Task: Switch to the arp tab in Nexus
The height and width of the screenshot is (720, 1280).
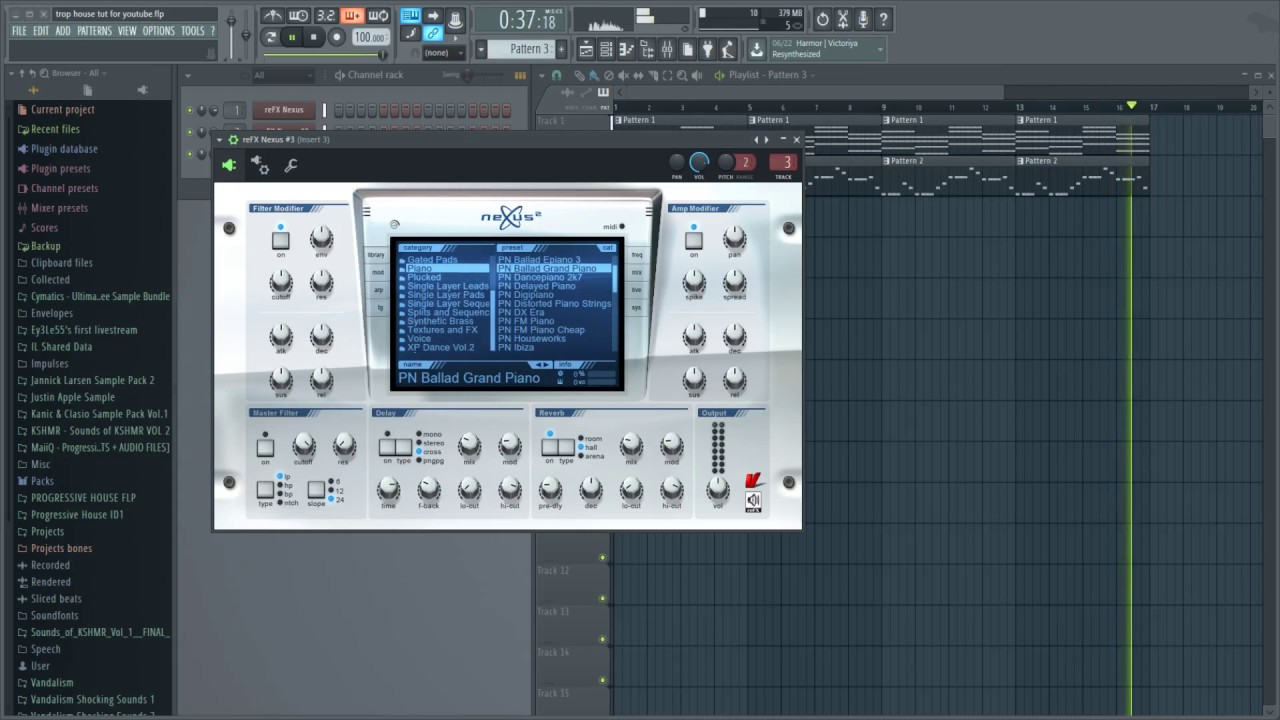Action: click(378, 290)
